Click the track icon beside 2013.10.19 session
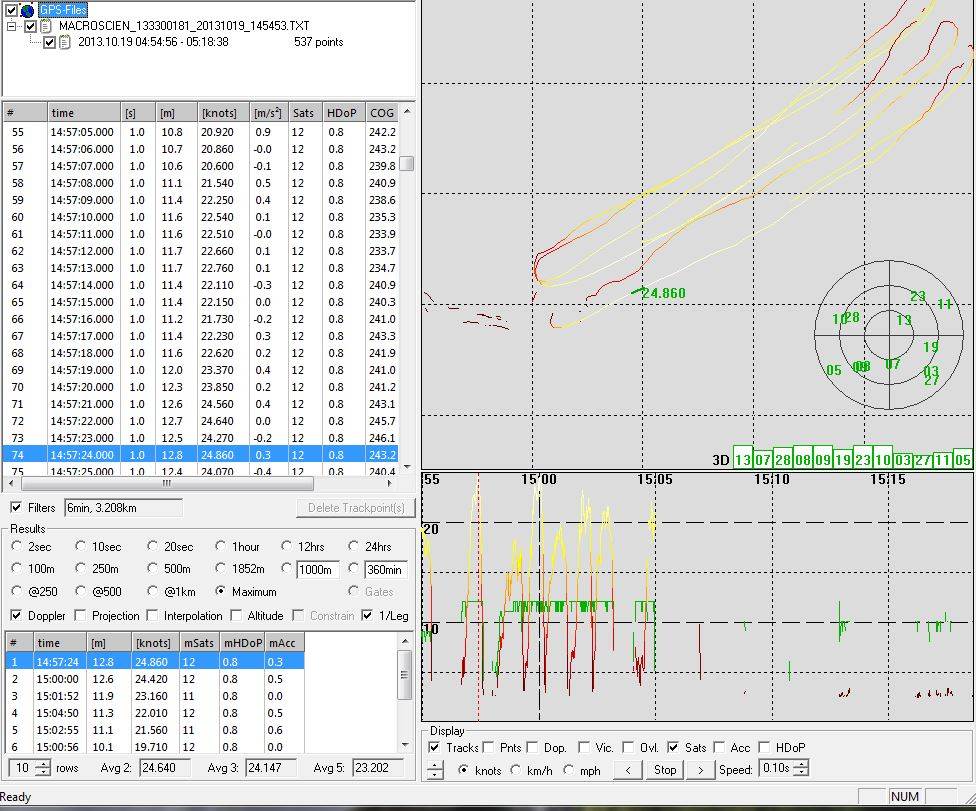The image size is (976, 811). 64,42
